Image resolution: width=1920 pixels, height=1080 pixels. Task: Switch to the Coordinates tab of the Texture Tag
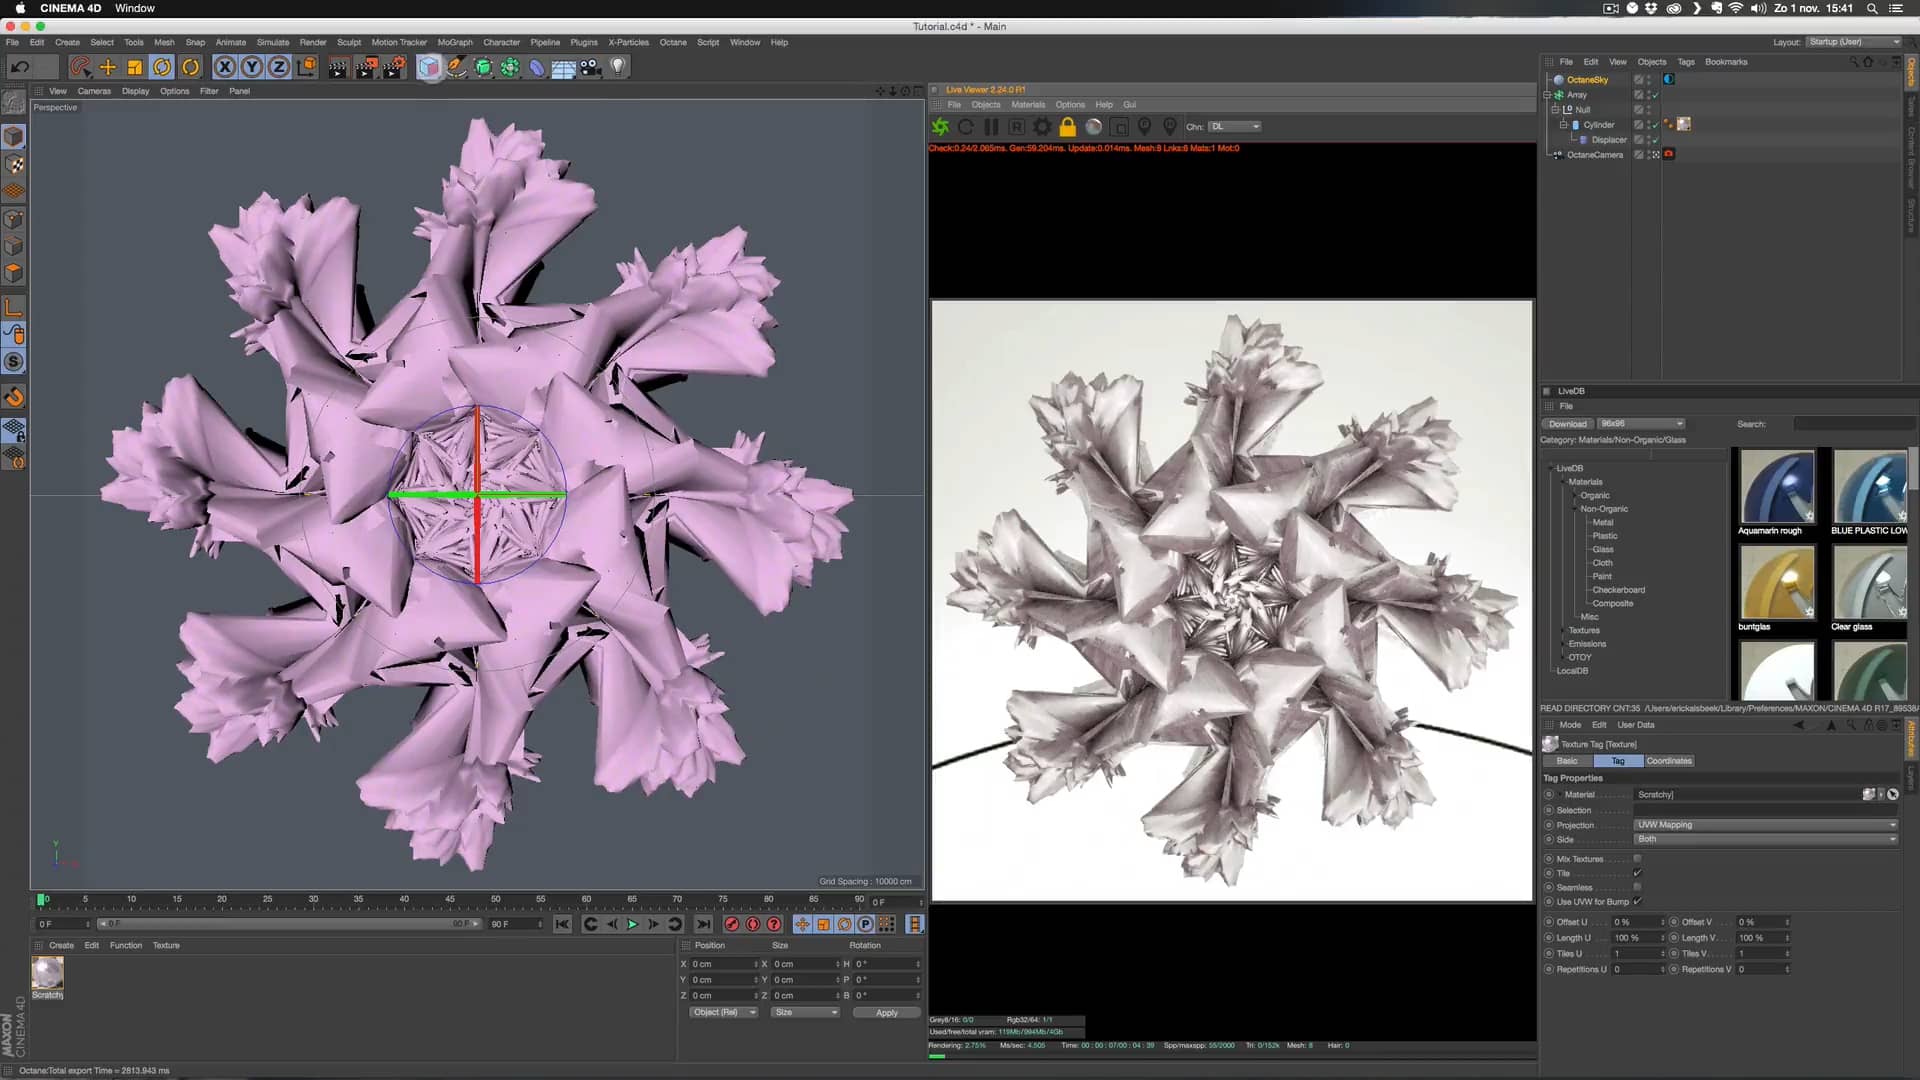(1668, 761)
